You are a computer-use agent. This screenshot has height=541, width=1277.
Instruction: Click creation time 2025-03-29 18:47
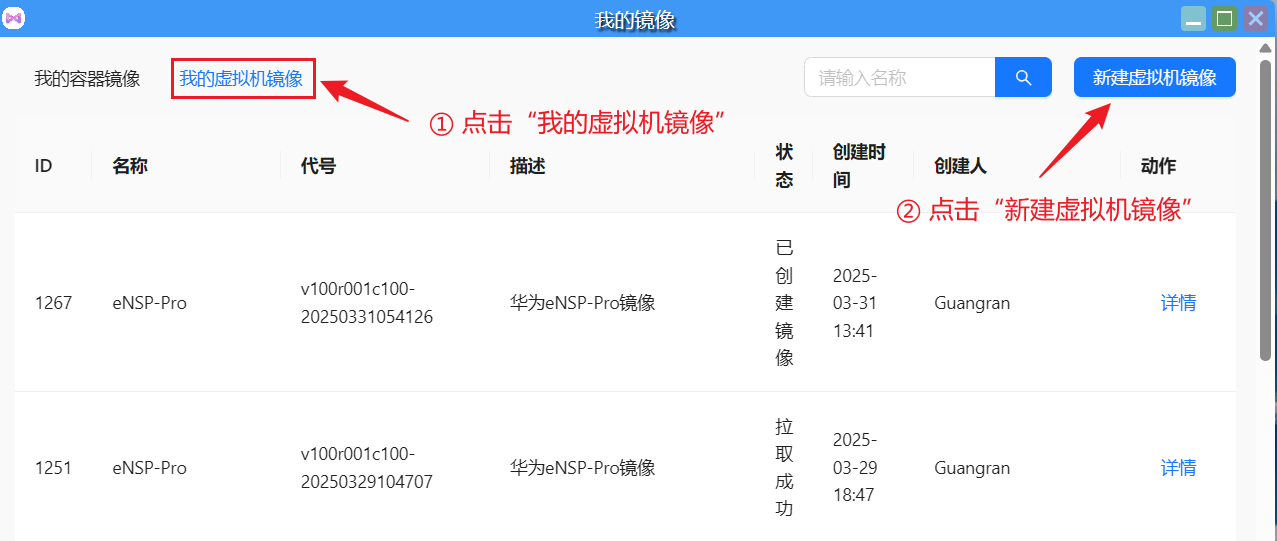pos(855,468)
